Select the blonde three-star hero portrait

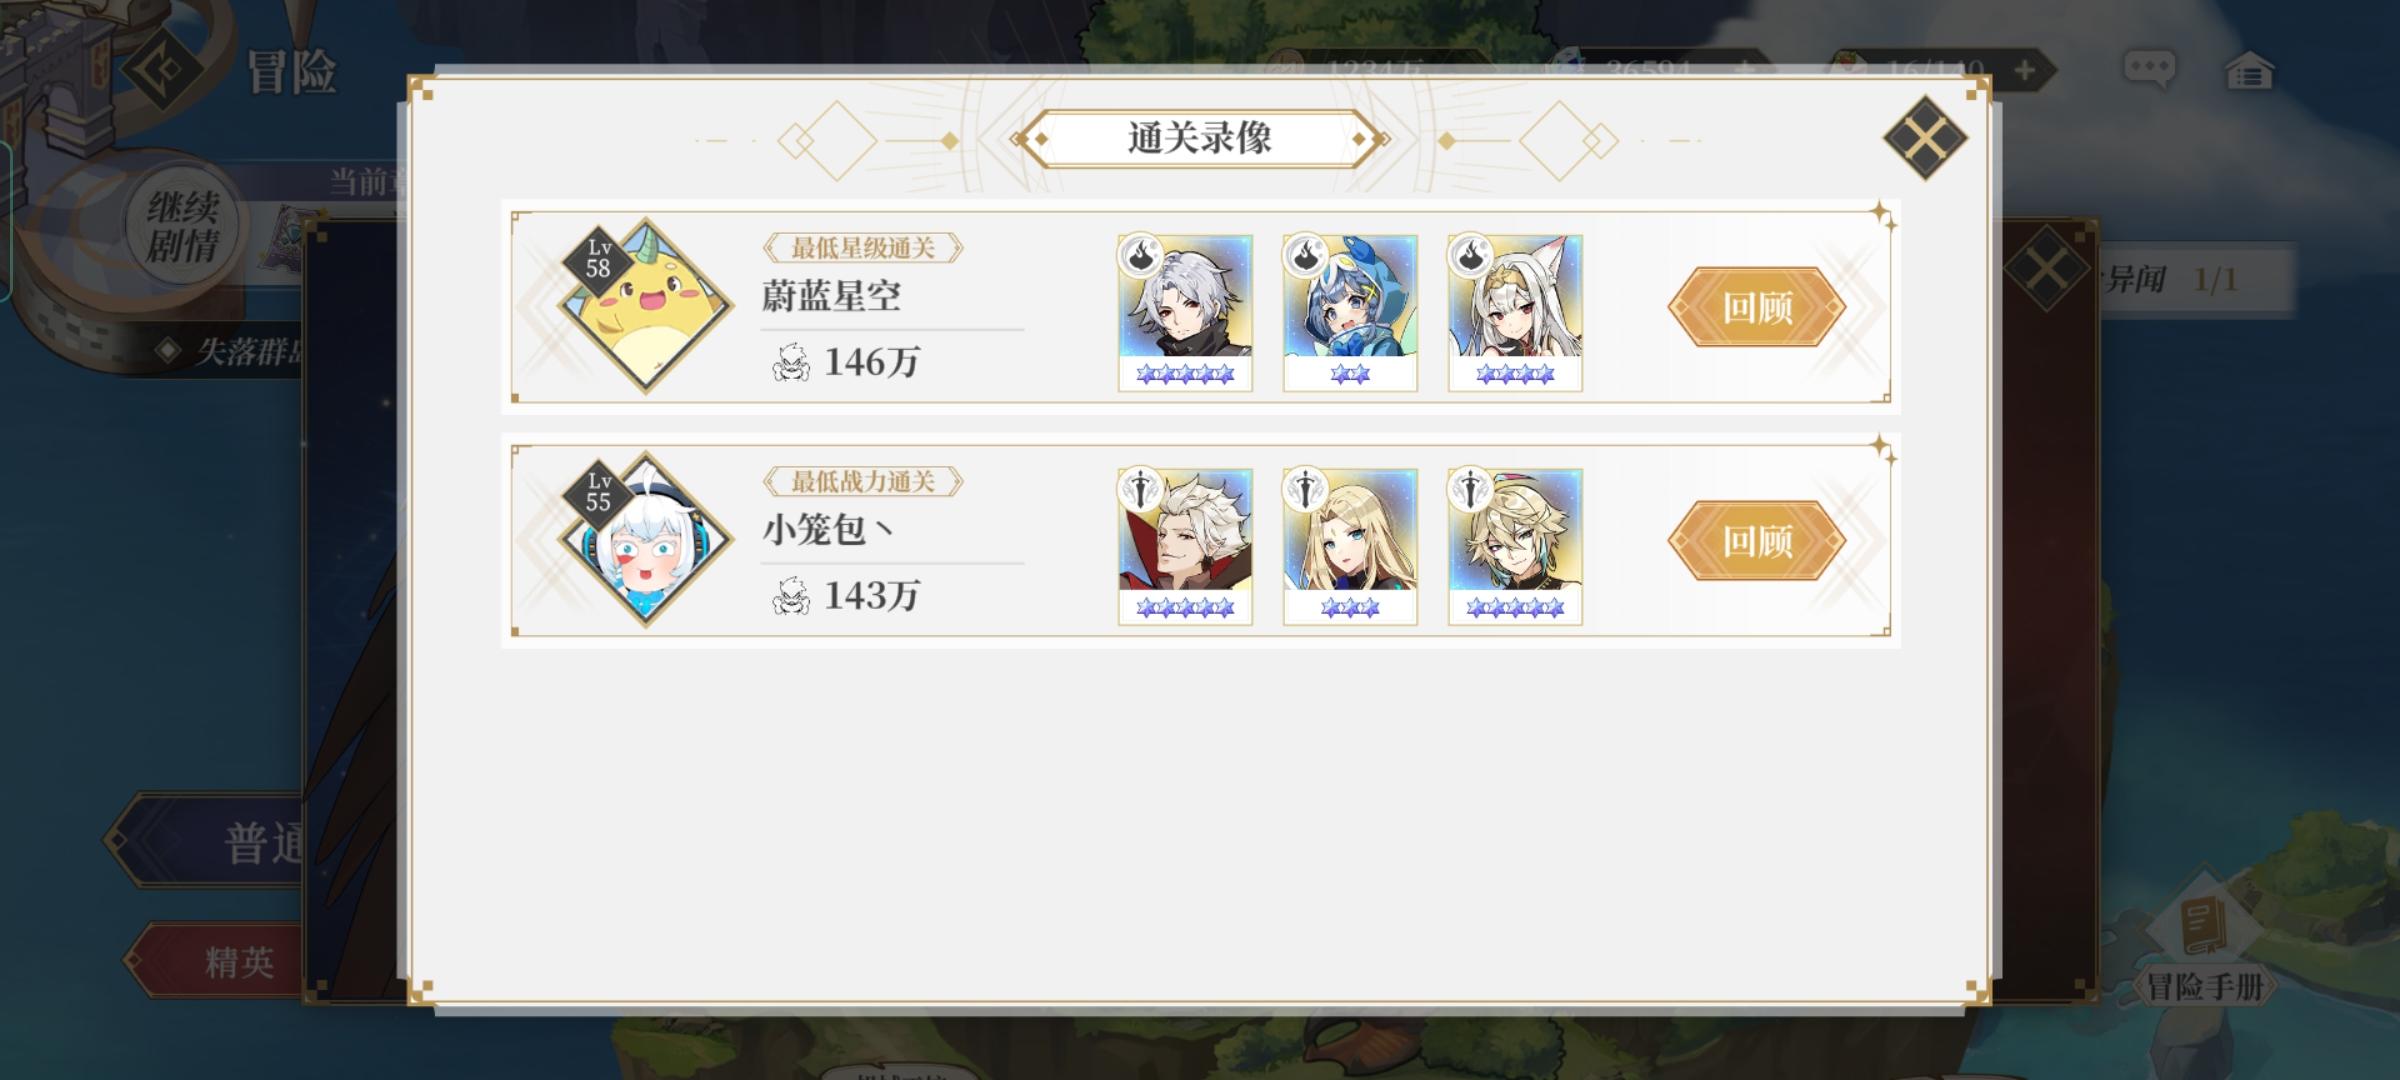[1350, 547]
